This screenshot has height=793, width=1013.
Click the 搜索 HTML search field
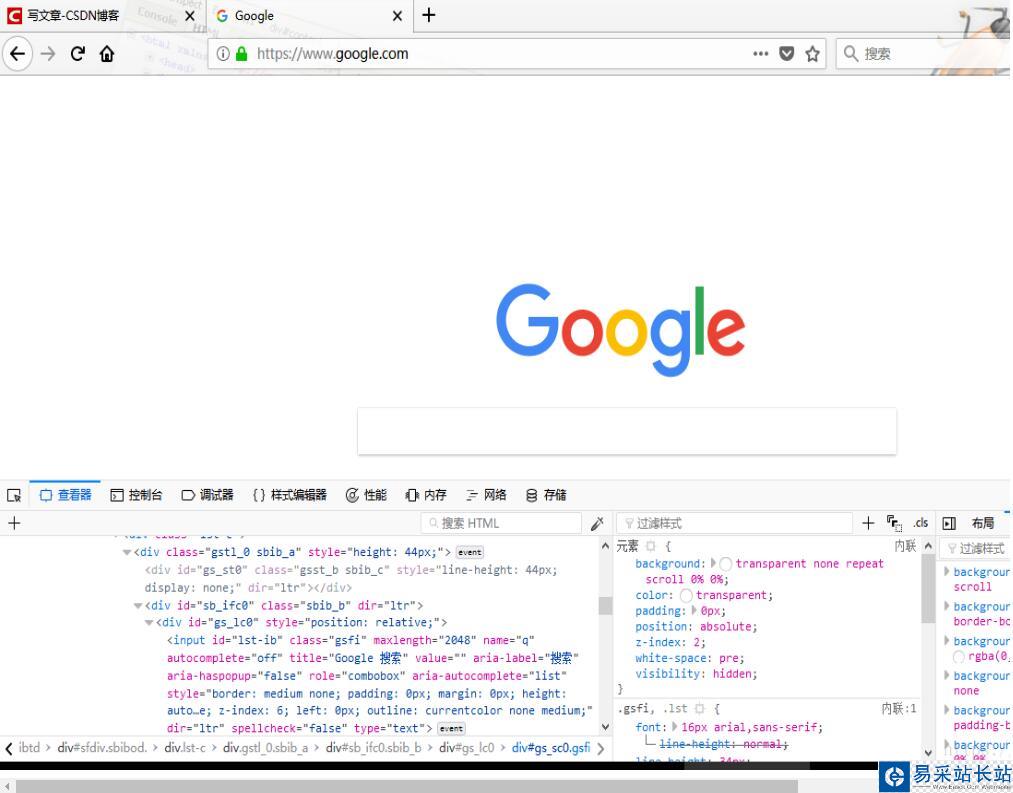point(501,523)
